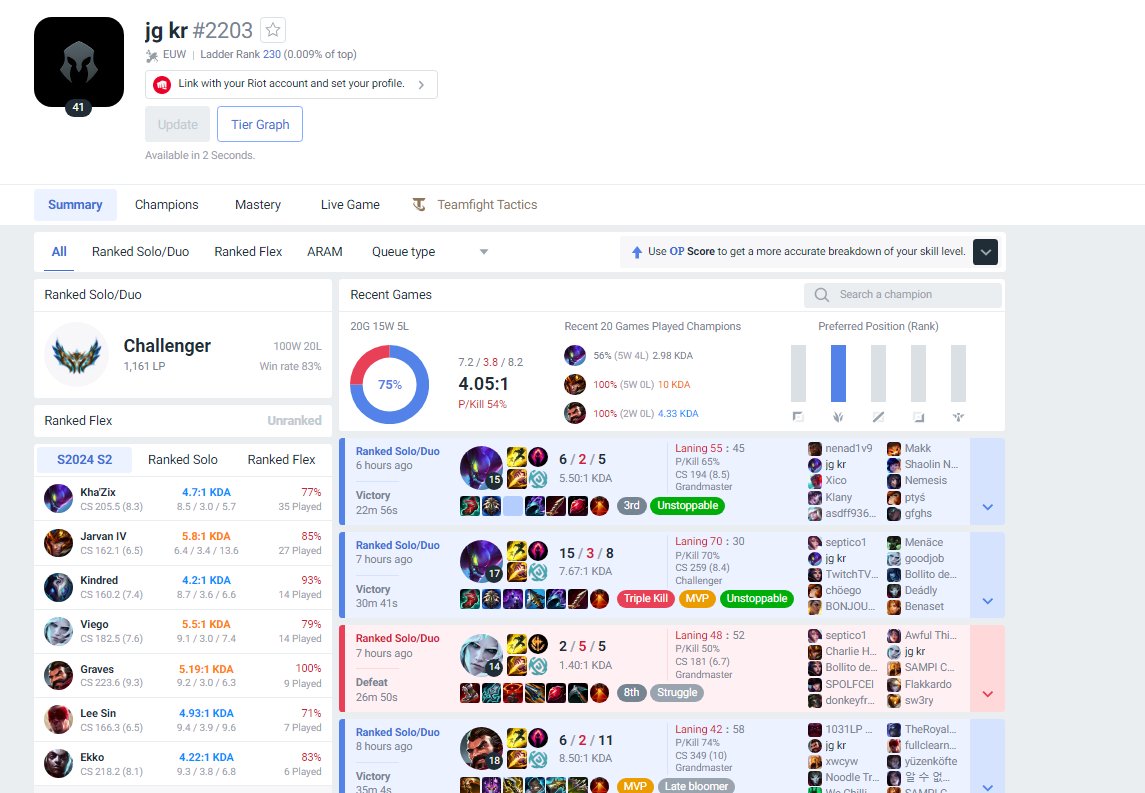
Task: Click the red Riot fist icon in link banner
Action: [162, 85]
